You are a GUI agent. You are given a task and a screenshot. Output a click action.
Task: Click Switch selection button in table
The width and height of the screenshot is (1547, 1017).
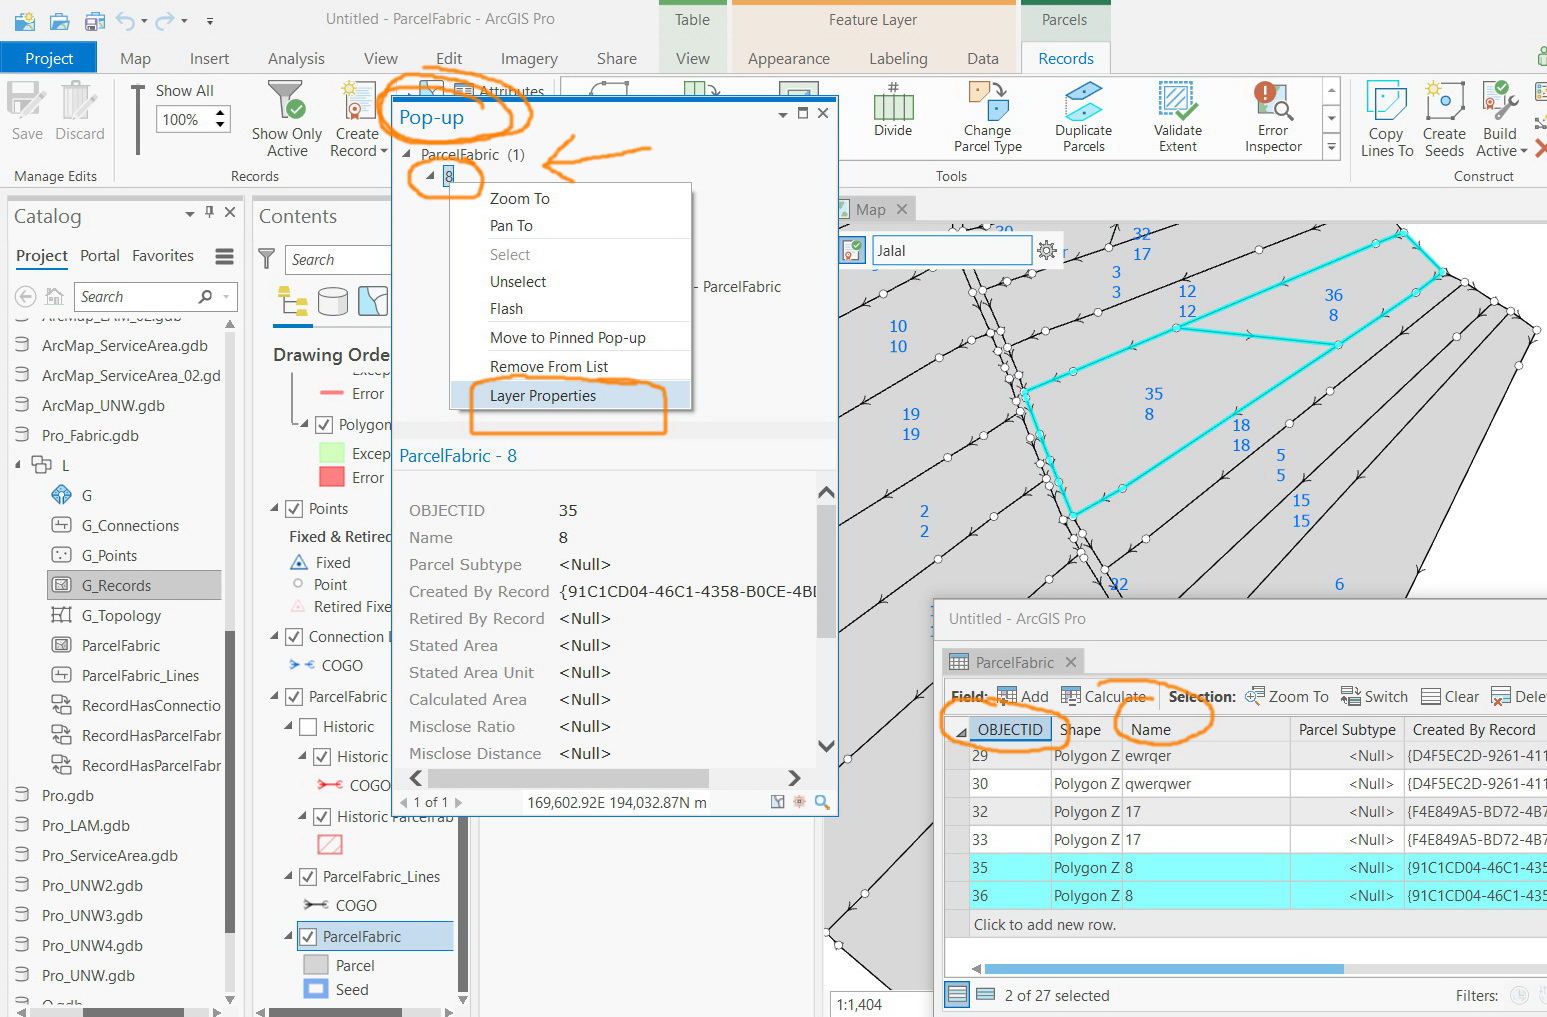(1374, 696)
